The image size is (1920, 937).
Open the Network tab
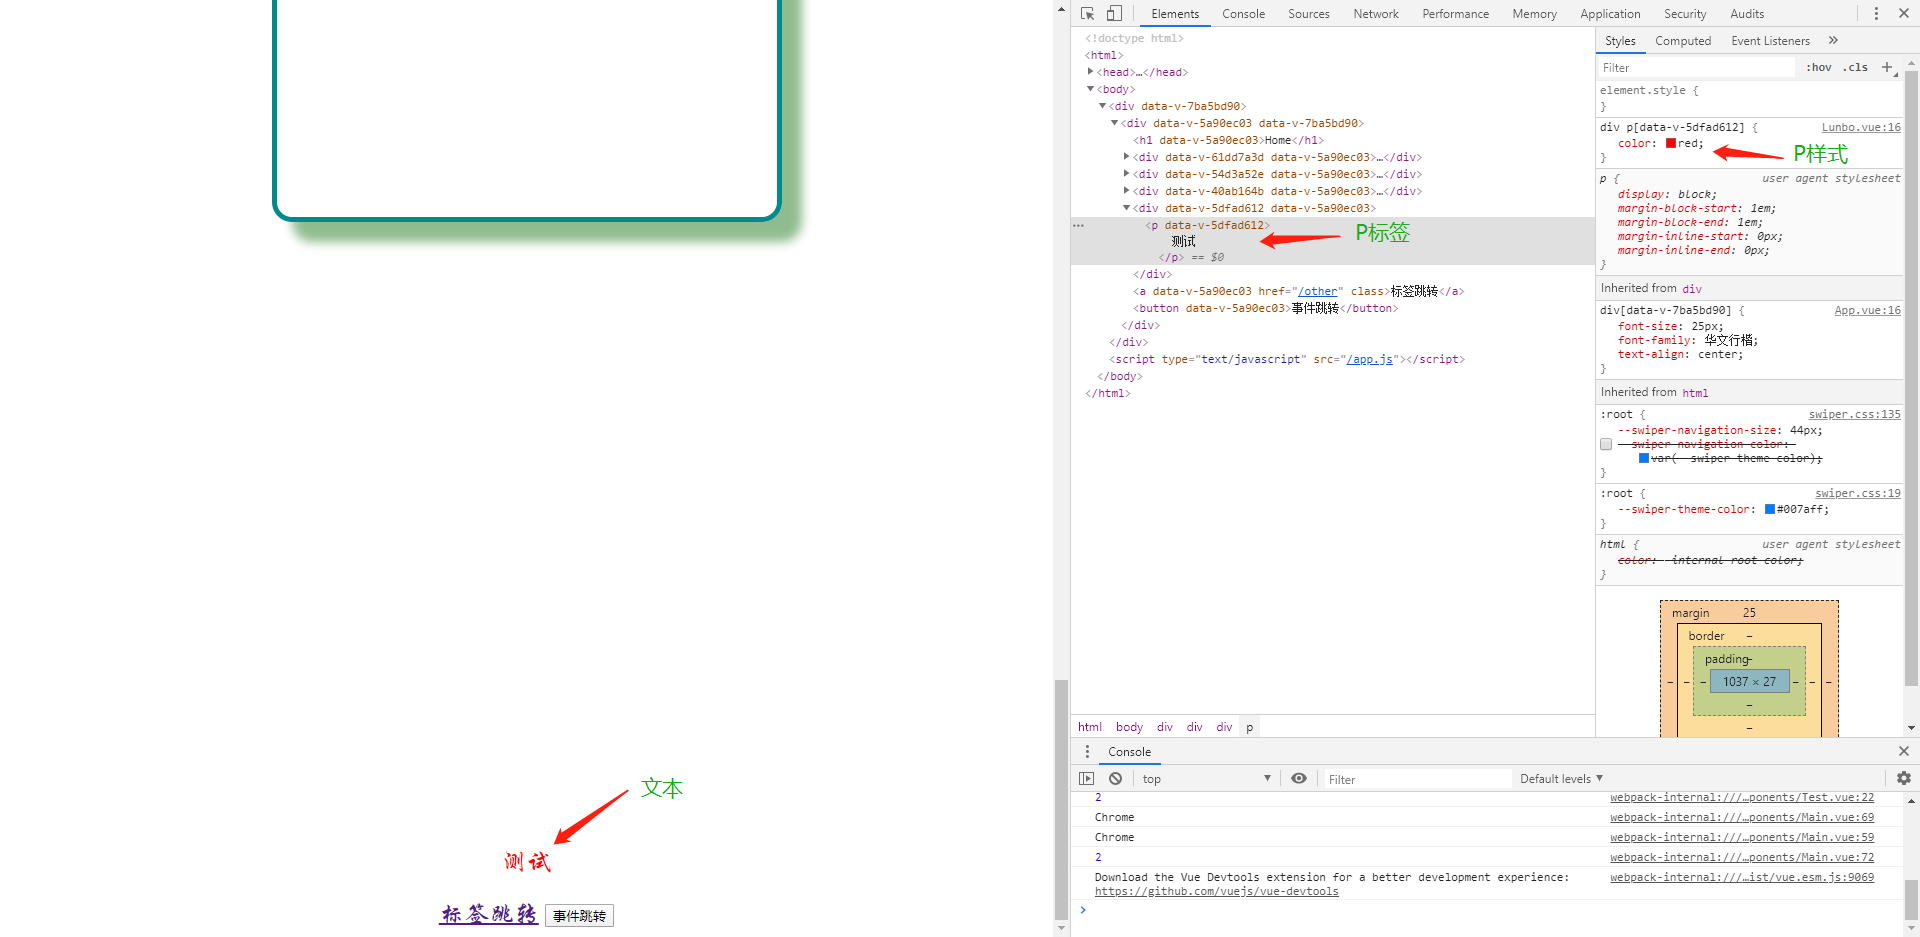click(x=1376, y=14)
